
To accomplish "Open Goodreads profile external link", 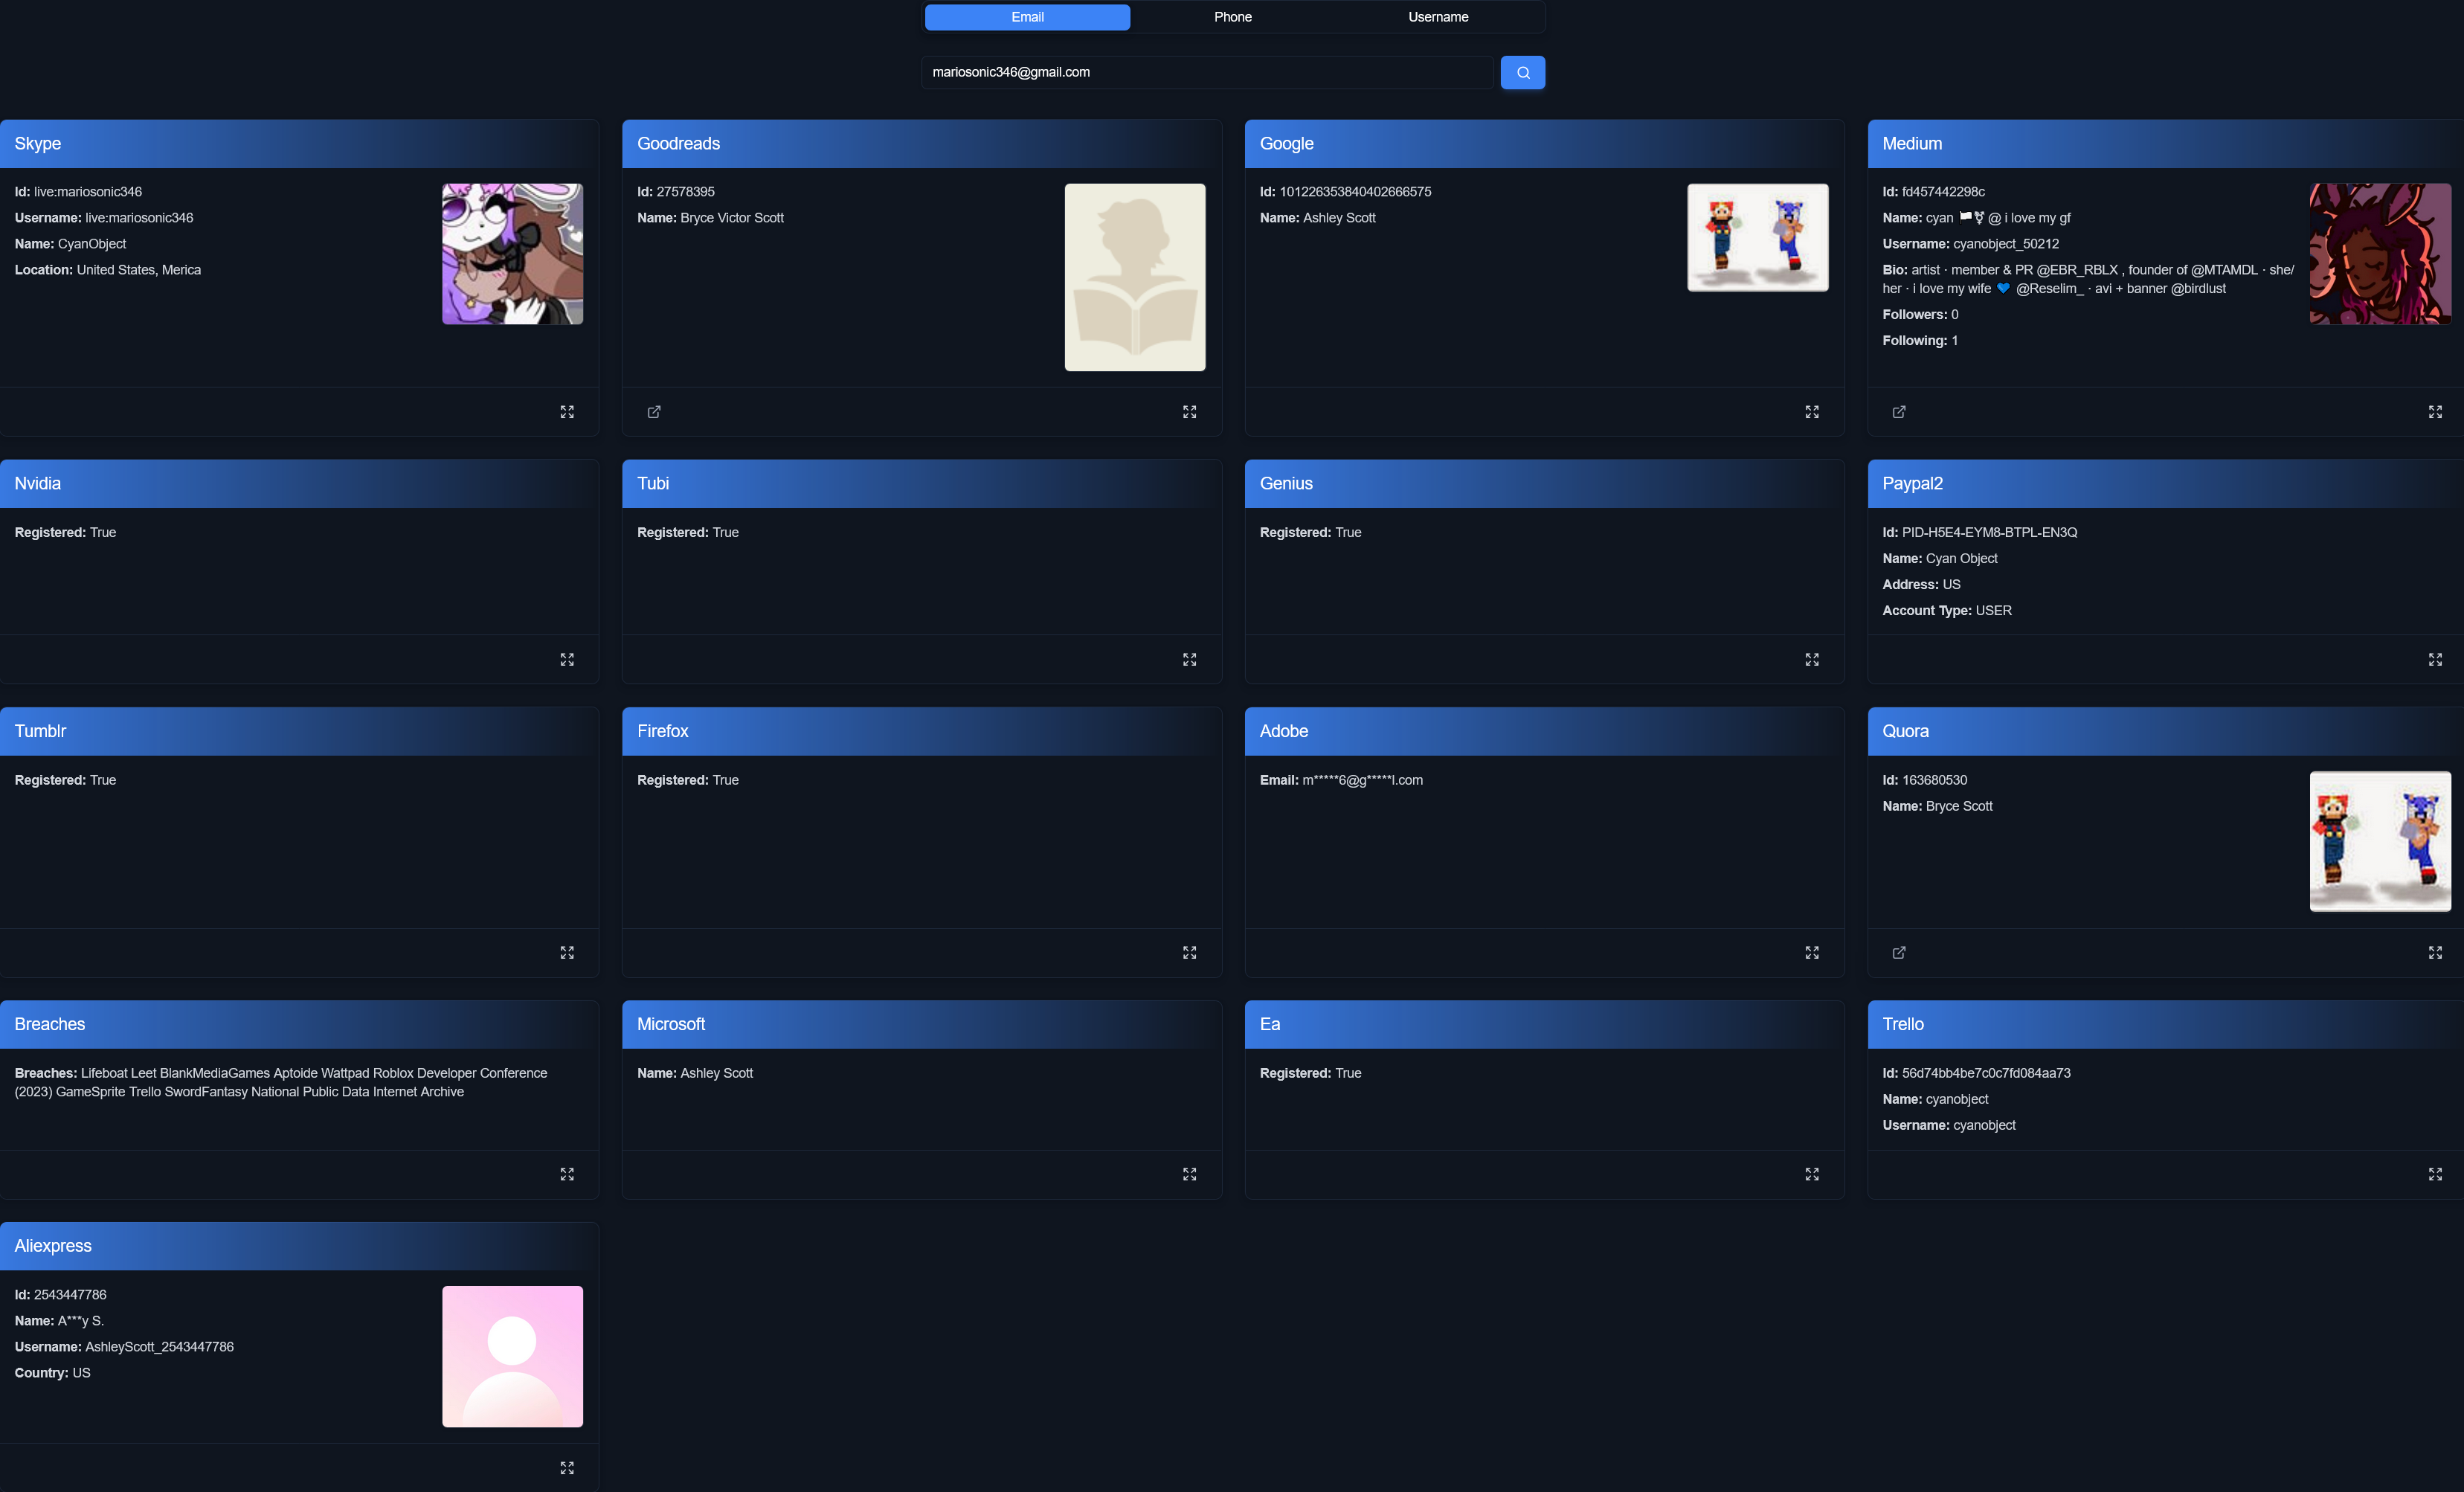I will [654, 412].
